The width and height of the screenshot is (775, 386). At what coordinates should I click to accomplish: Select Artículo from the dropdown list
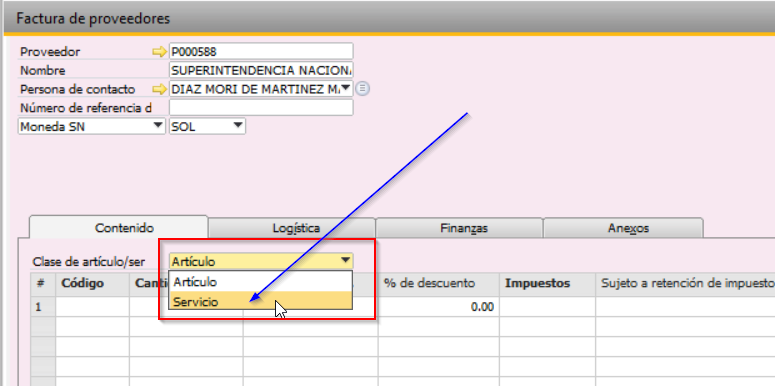click(260, 282)
